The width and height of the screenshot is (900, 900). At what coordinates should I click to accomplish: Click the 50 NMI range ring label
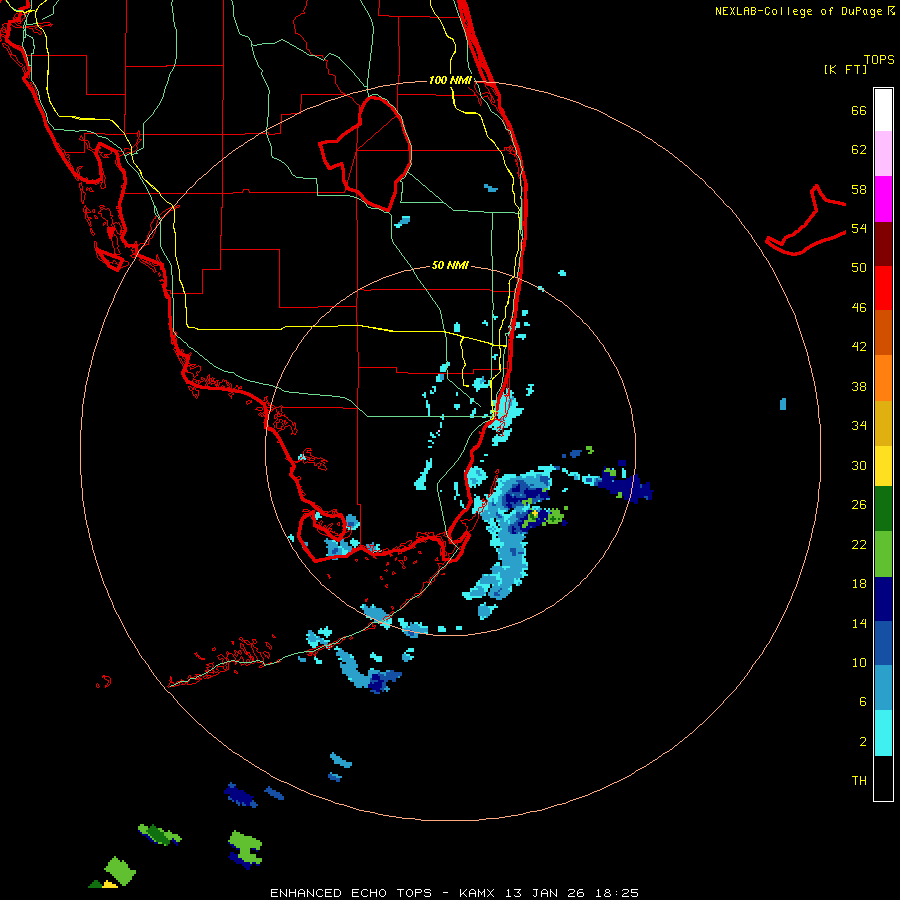[450, 265]
